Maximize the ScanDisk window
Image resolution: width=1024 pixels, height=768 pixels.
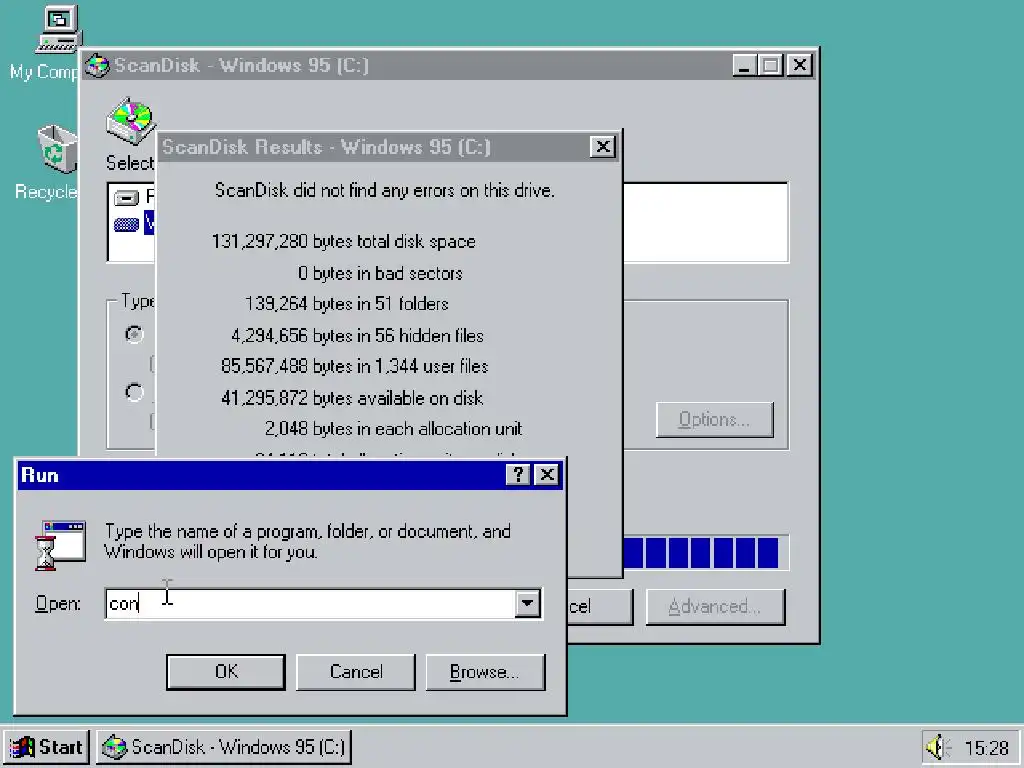tap(771, 65)
